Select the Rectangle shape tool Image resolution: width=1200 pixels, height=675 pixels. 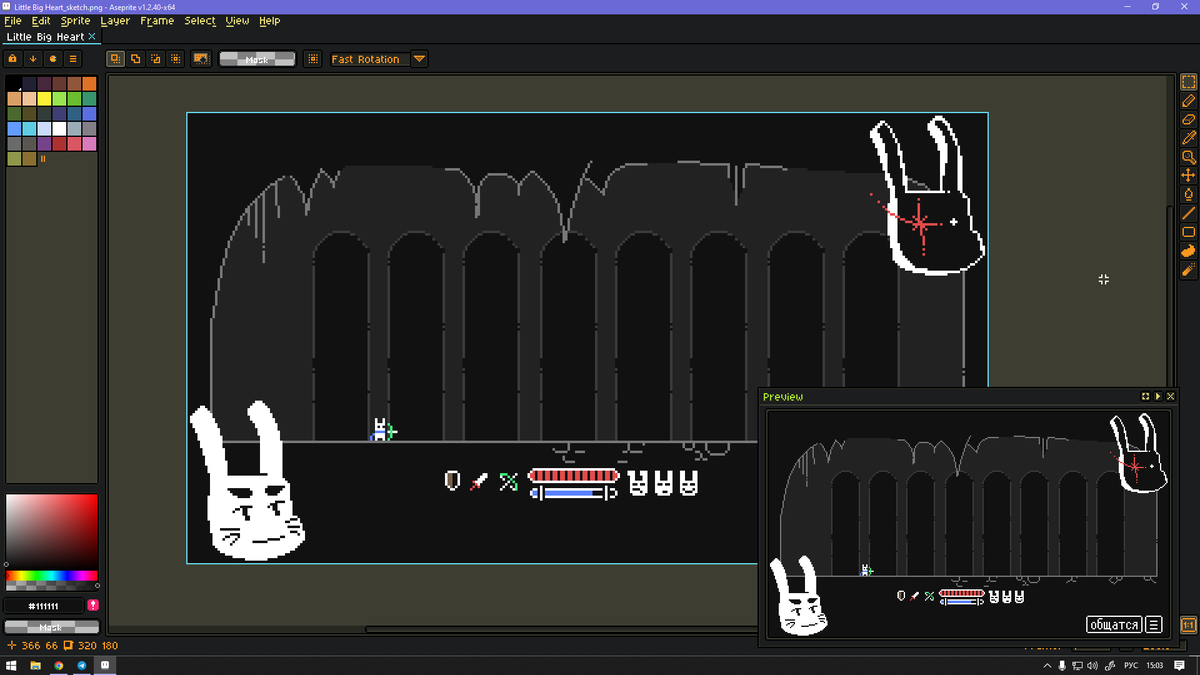[x=1189, y=232]
